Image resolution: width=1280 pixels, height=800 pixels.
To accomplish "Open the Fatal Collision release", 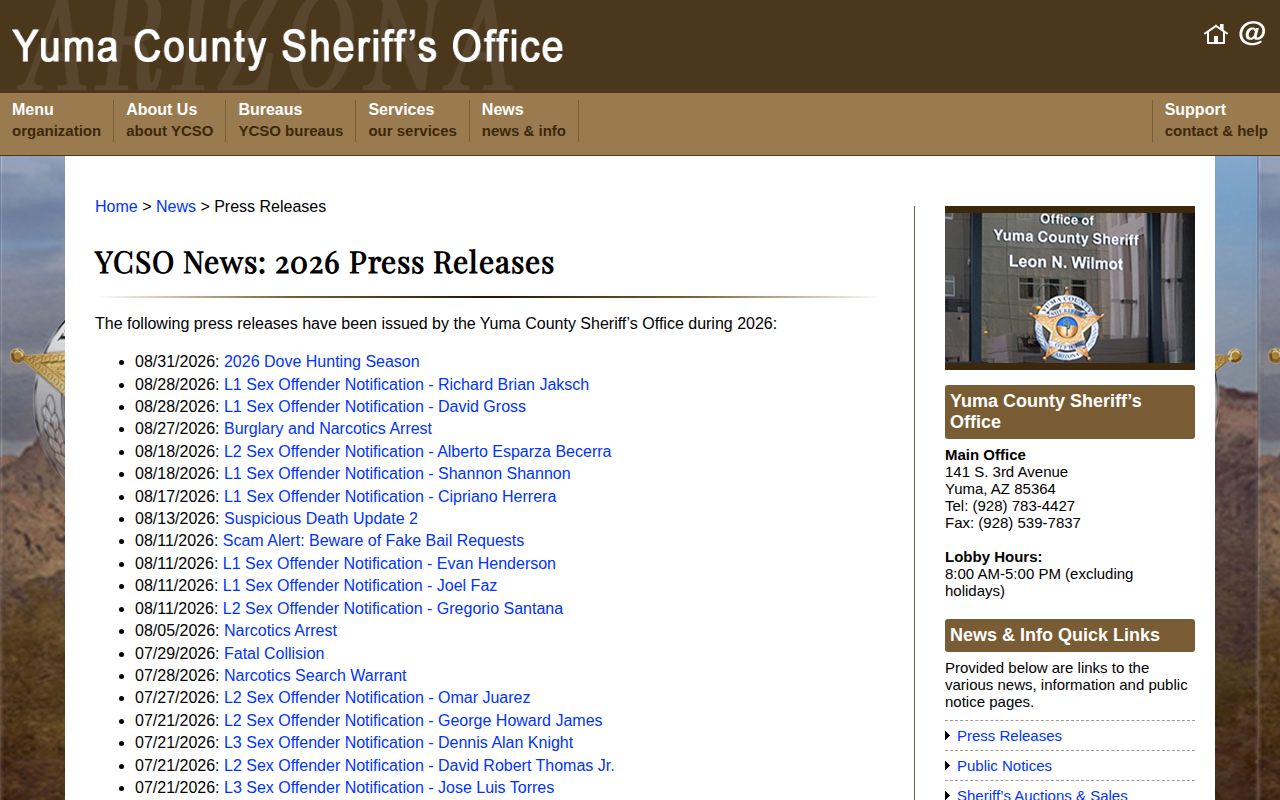I will [x=274, y=654].
